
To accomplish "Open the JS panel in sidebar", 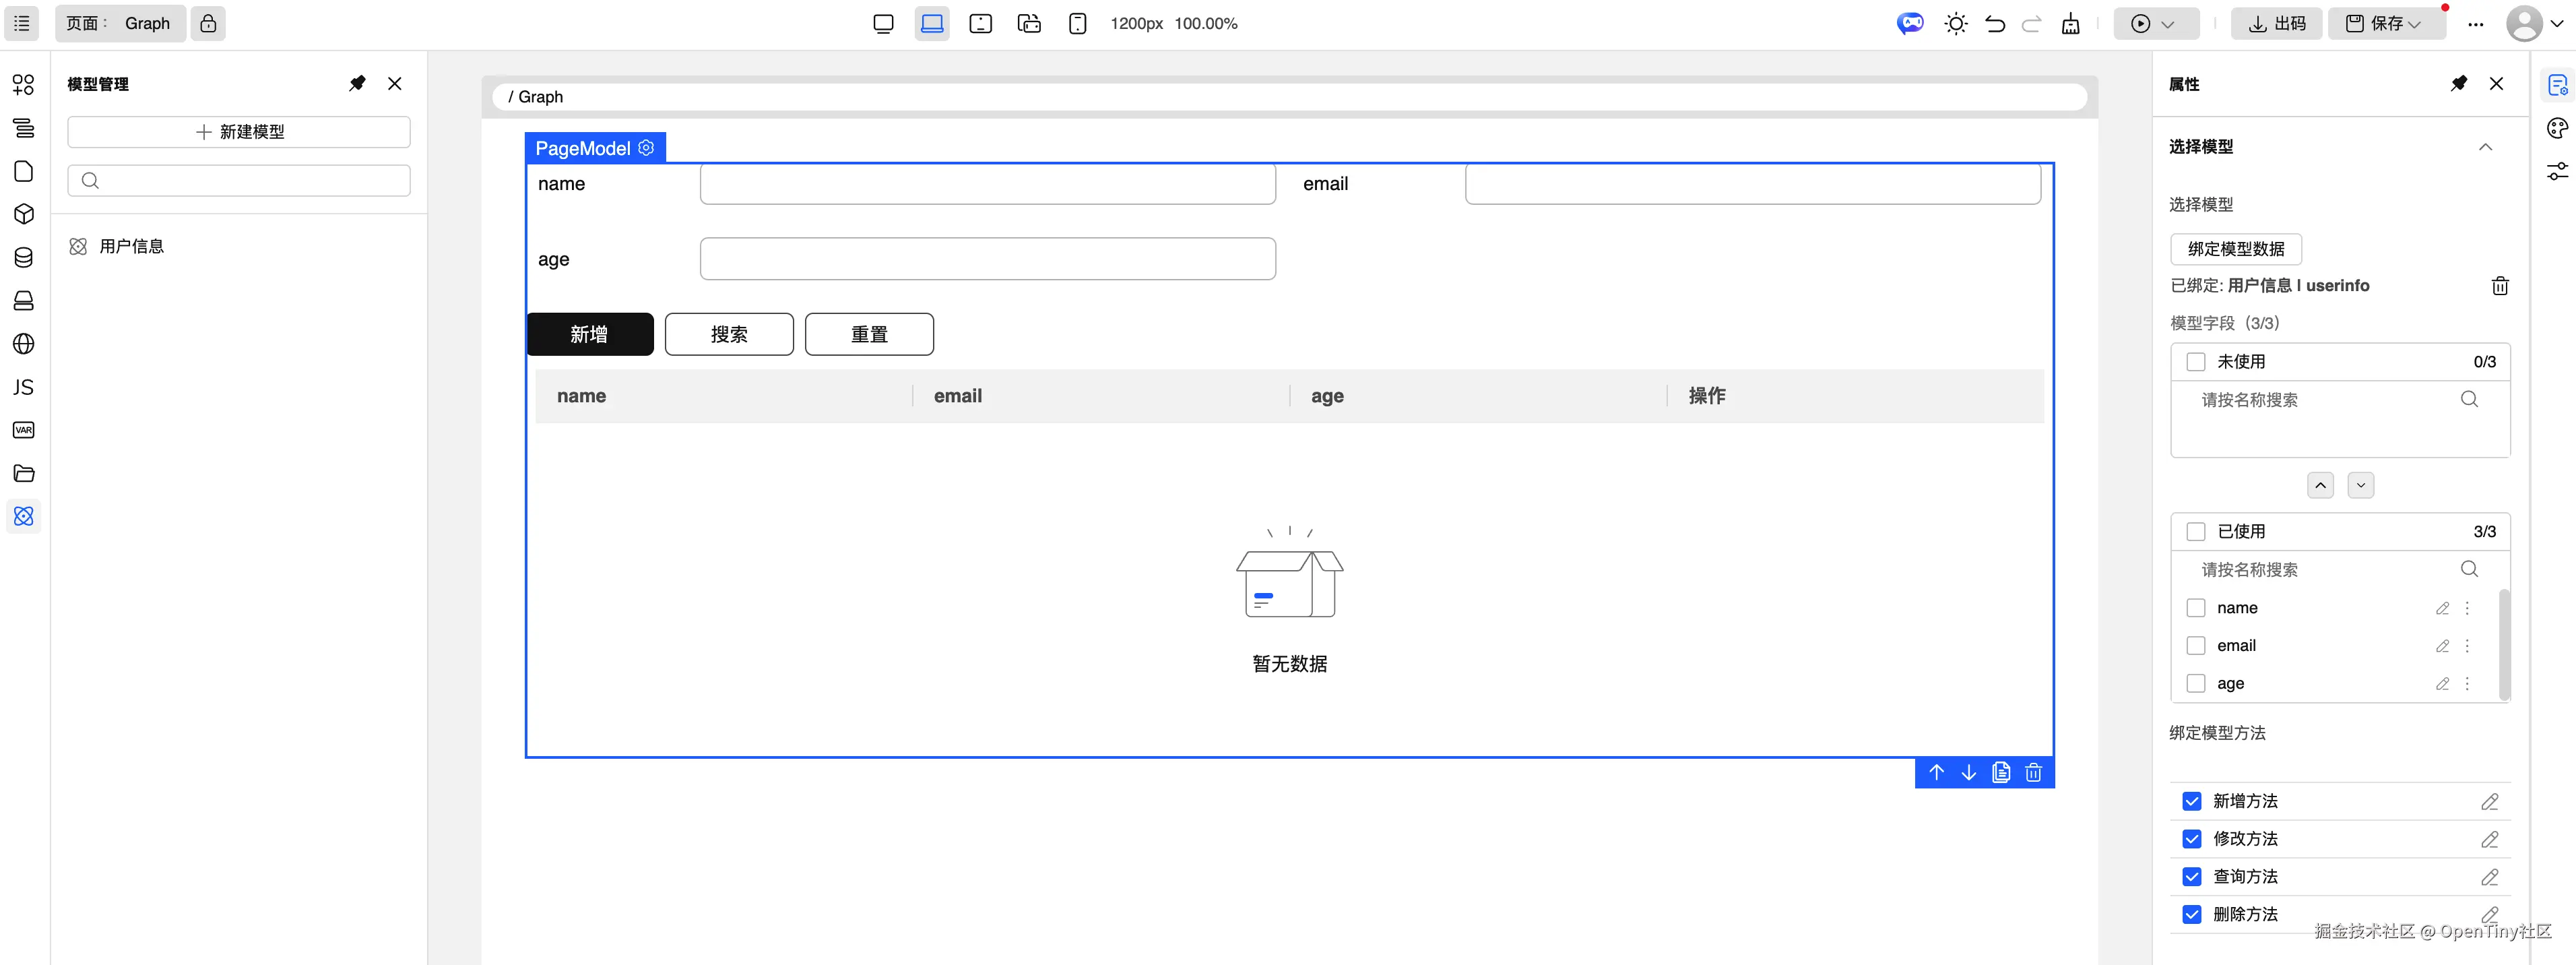I will tap(24, 387).
